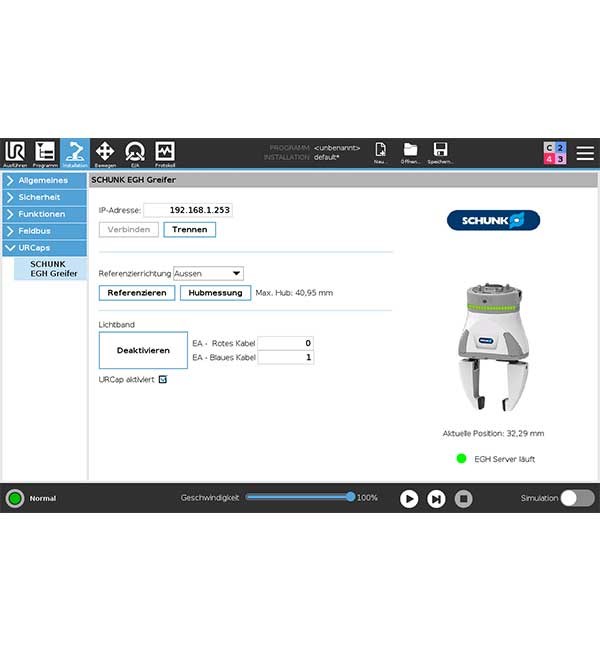Click the 100% speed value
The image size is (600, 650).
tap(367, 498)
